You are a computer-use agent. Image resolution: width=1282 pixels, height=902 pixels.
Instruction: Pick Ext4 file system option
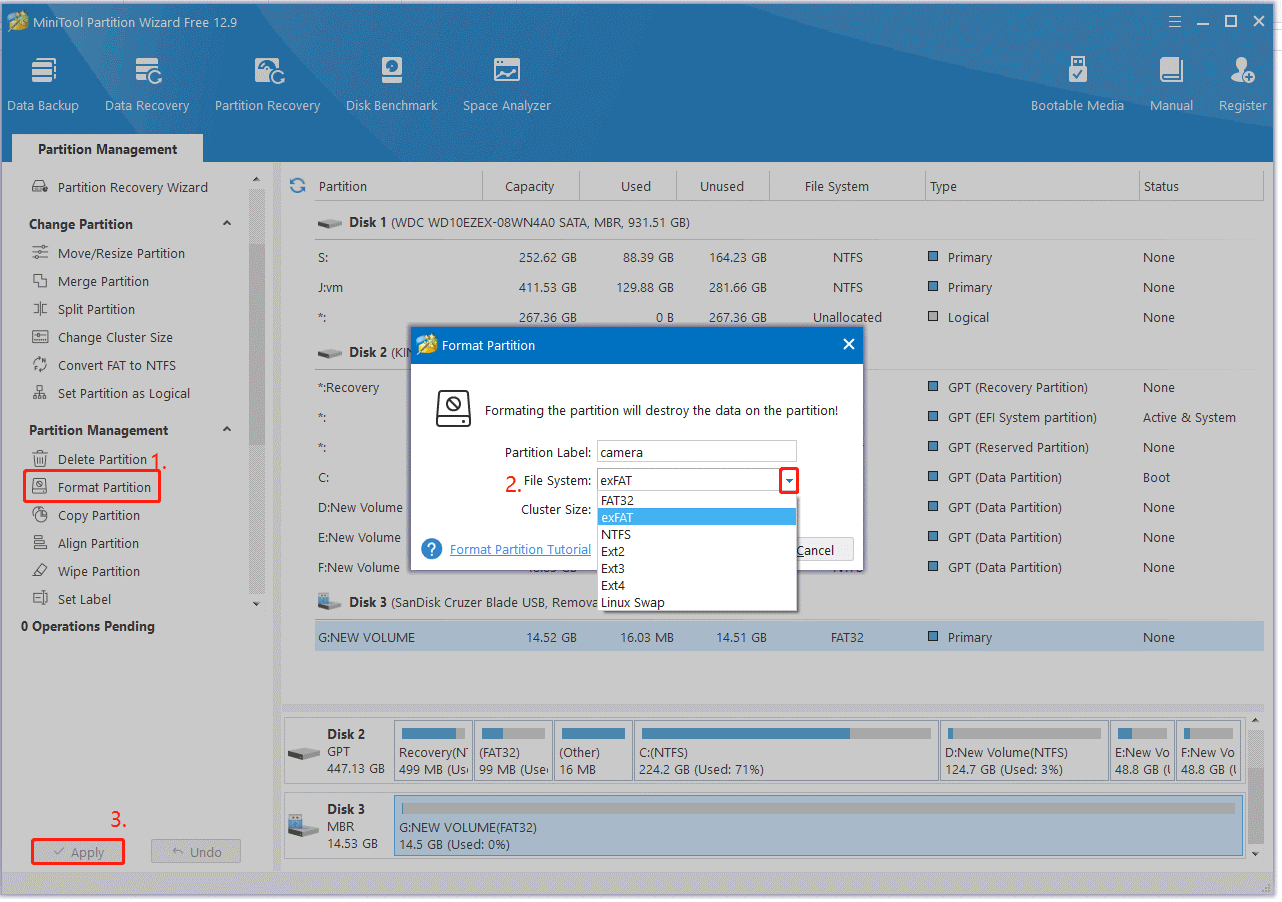(x=697, y=586)
